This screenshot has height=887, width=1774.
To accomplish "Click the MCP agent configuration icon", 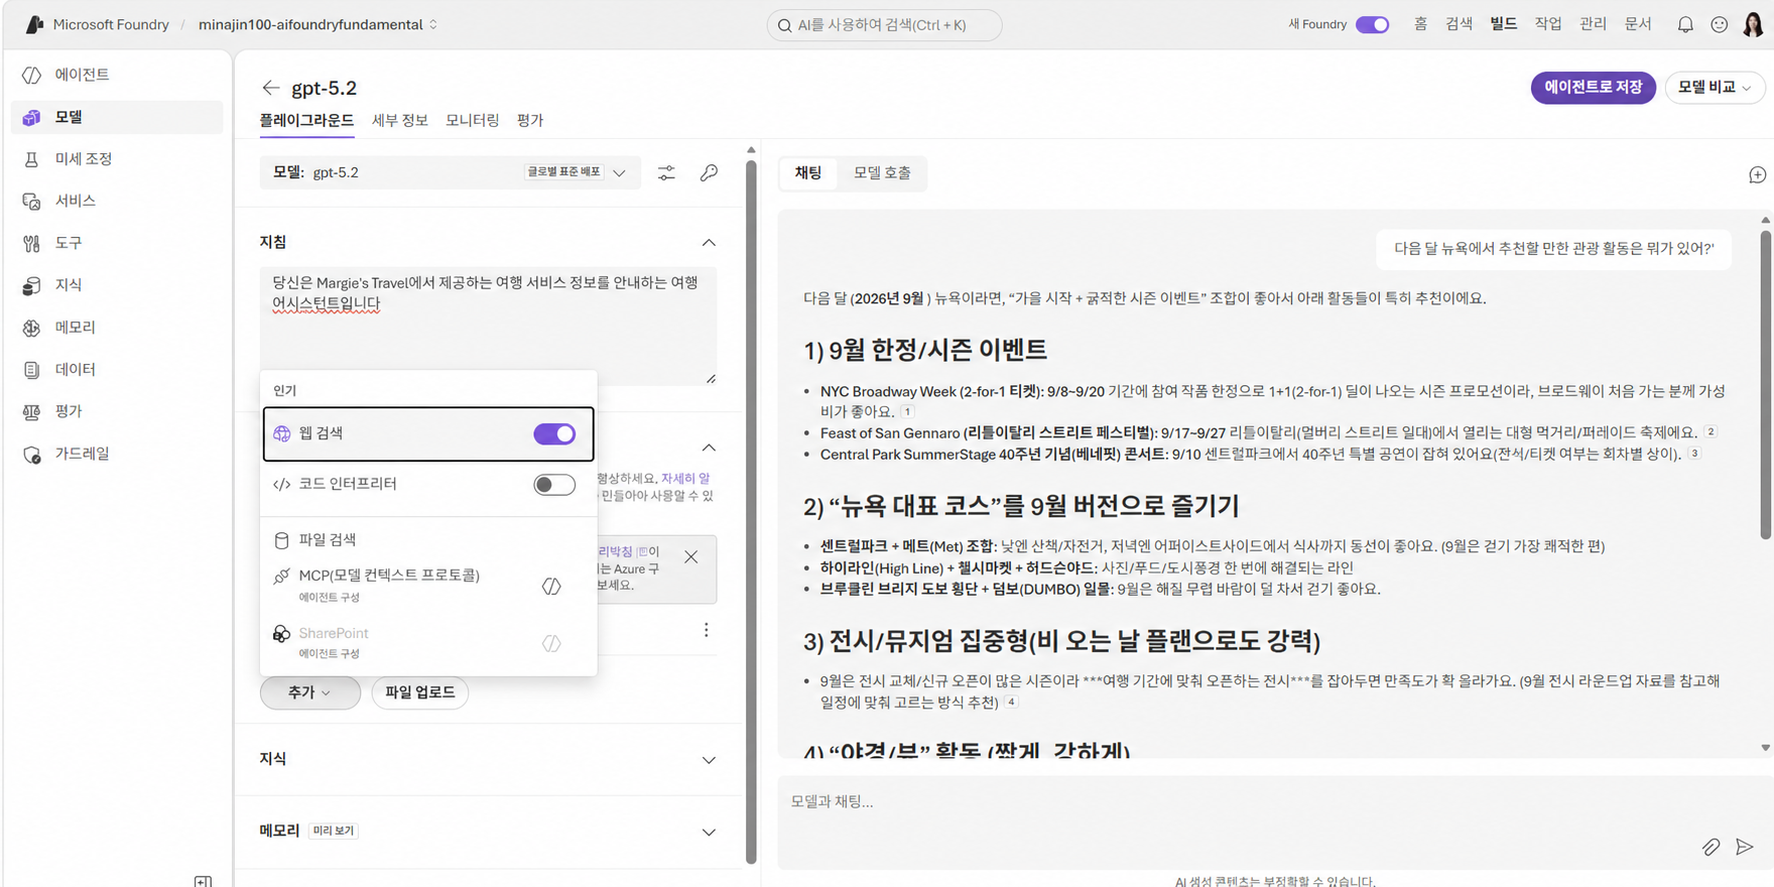I will 551,586.
